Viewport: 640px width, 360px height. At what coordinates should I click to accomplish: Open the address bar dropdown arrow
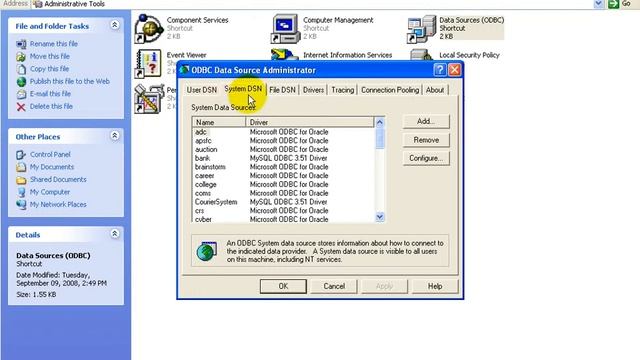click(x=598, y=4)
